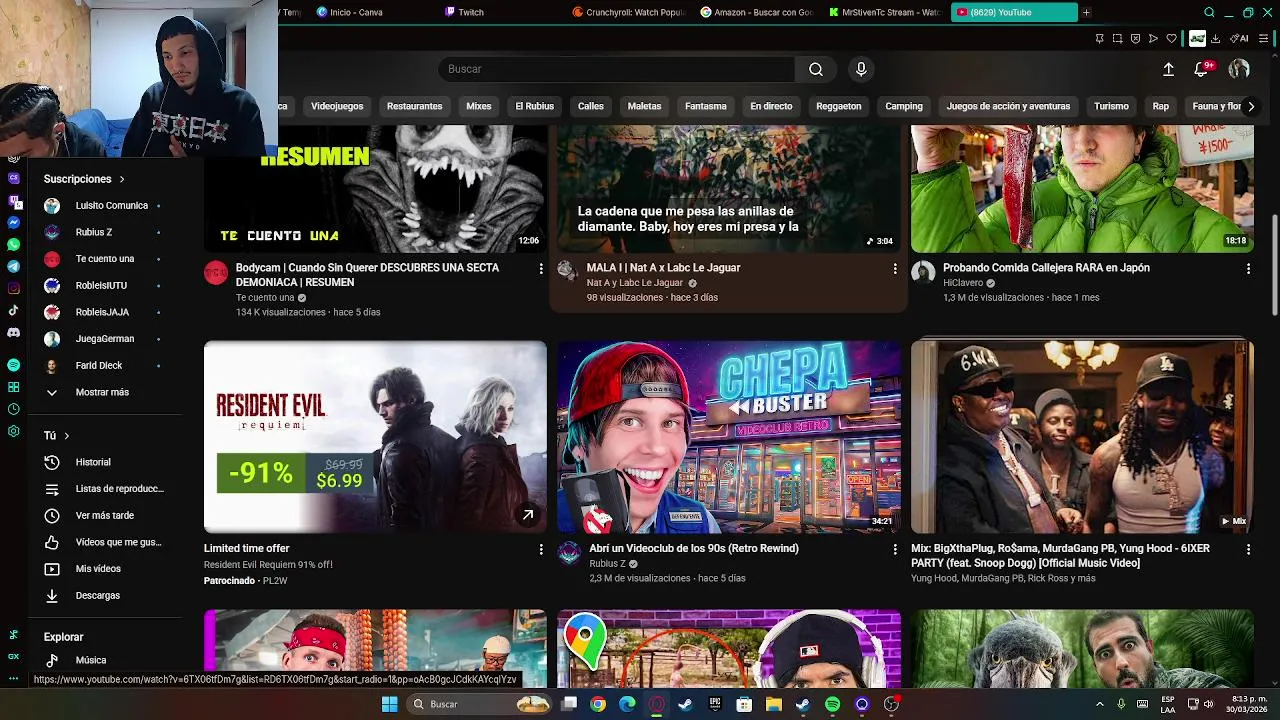Click the ad block shield icon
Image resolution: width=1280 pixels, height=720 pixels.
click(1135, 39)
